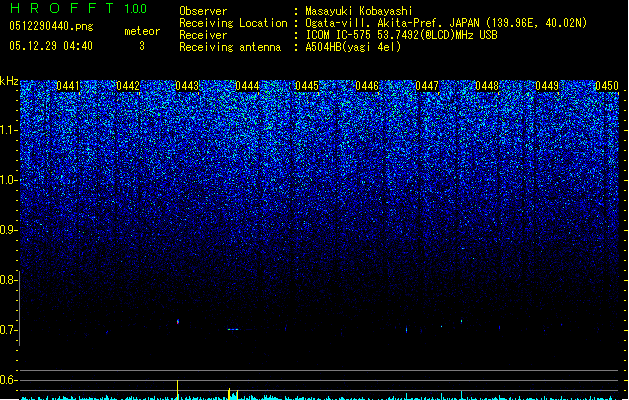Screen dimensions: 629x400
Task: Click the receiver ICOM IC-575 text
Action: 401,35
